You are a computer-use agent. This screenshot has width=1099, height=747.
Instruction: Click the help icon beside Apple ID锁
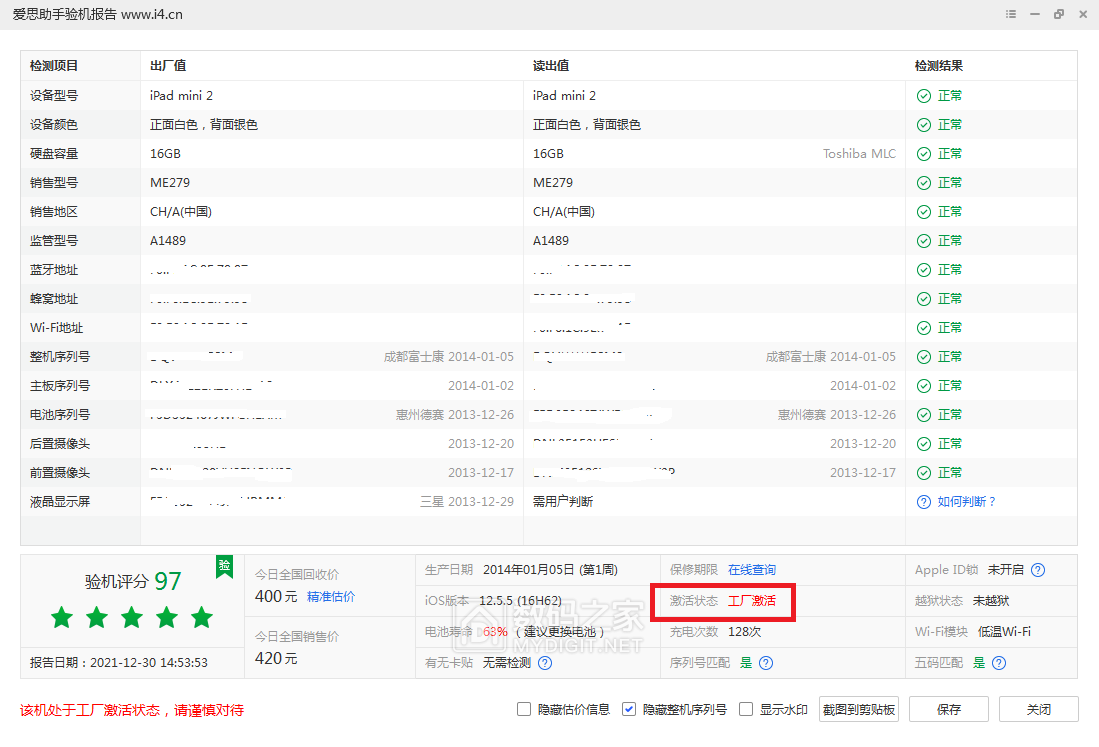[x=1038, y=570]
